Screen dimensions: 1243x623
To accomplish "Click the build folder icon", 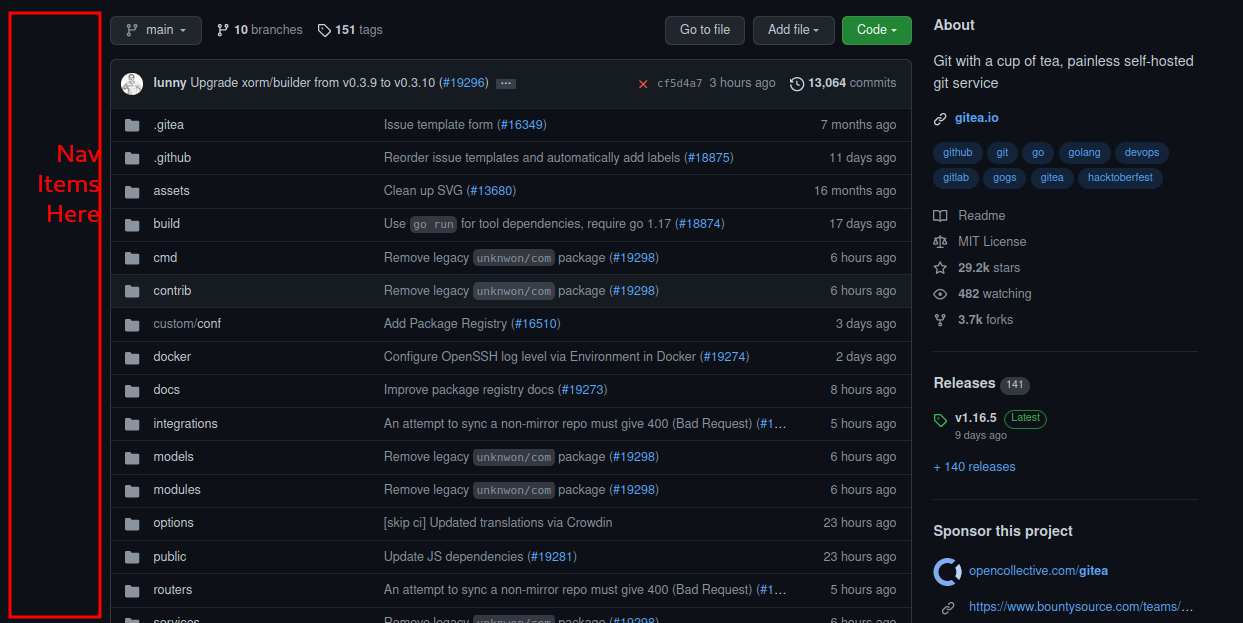I will point(132,224).
